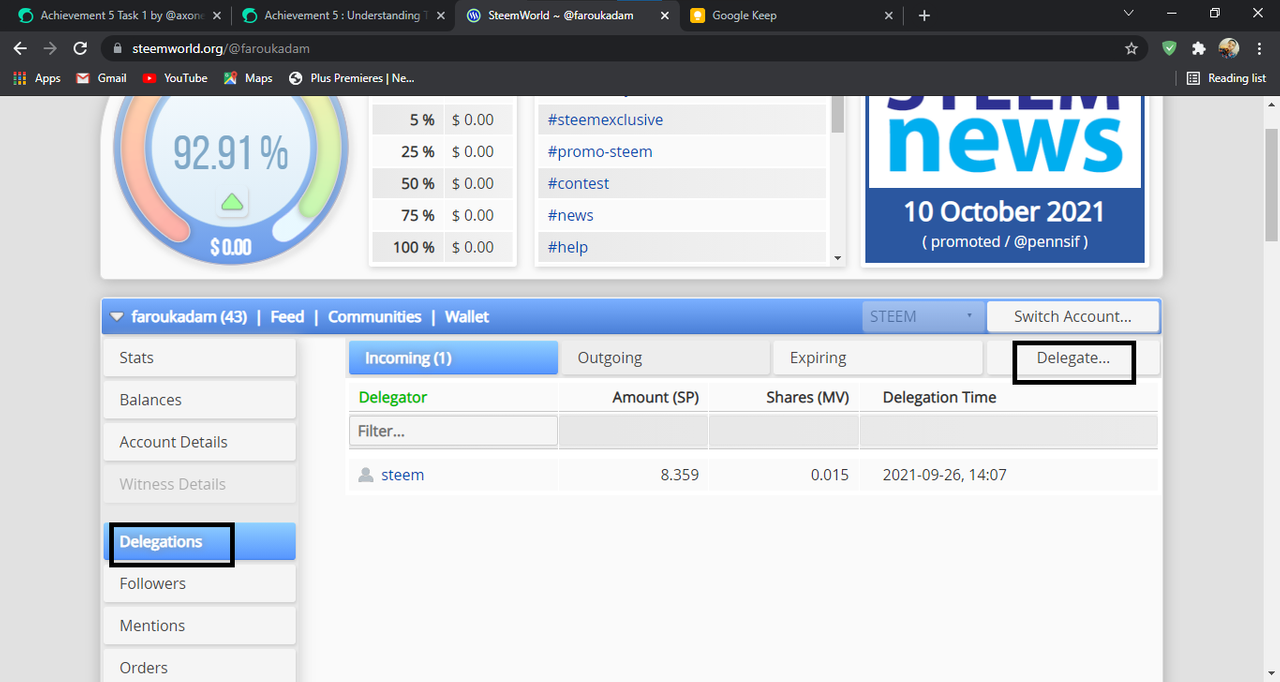This screenshot has width=1280, height=682.
Task: Open the Plus Premieres bookmark
Action: click(351, 78)
